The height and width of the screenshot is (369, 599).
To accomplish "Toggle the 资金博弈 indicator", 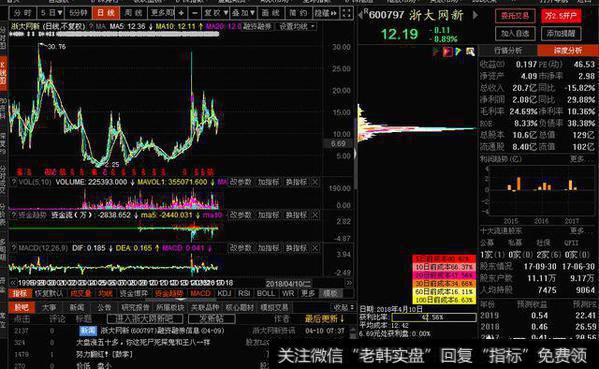I will pyautogui.click(x=133, y=293).
